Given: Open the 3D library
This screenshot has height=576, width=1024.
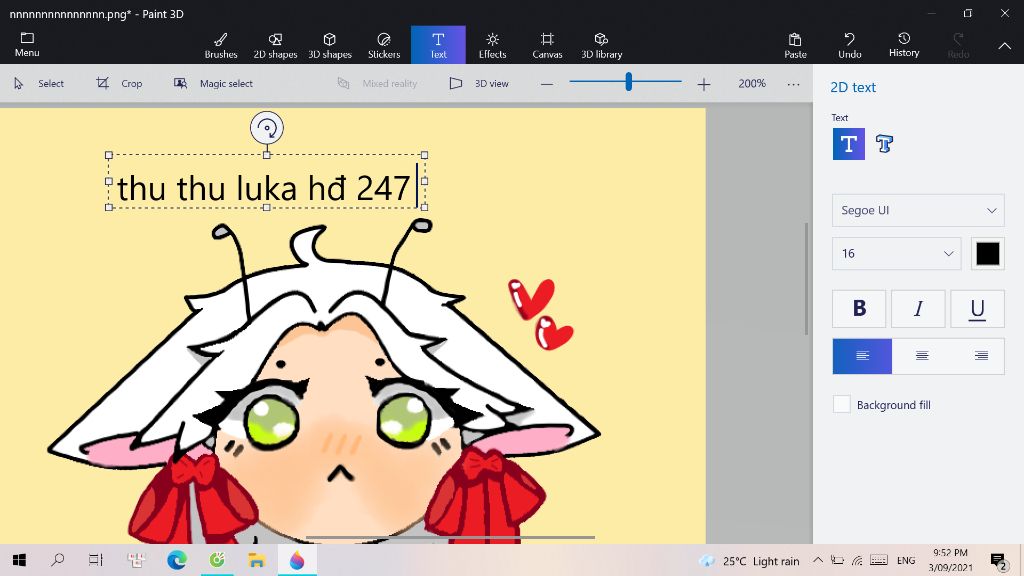Looking at the screenshot, I should (601, 45).
